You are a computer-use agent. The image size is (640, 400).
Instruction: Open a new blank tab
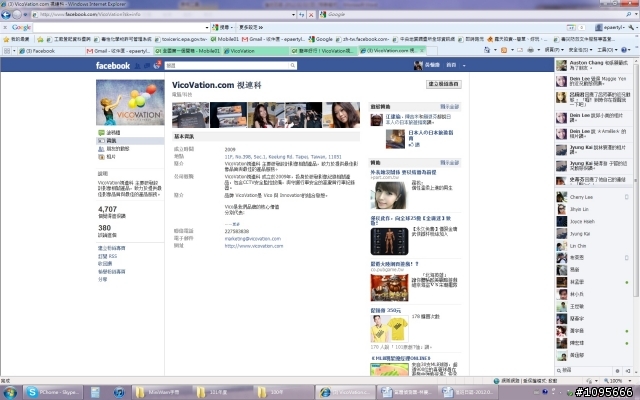tap(432, 51)
